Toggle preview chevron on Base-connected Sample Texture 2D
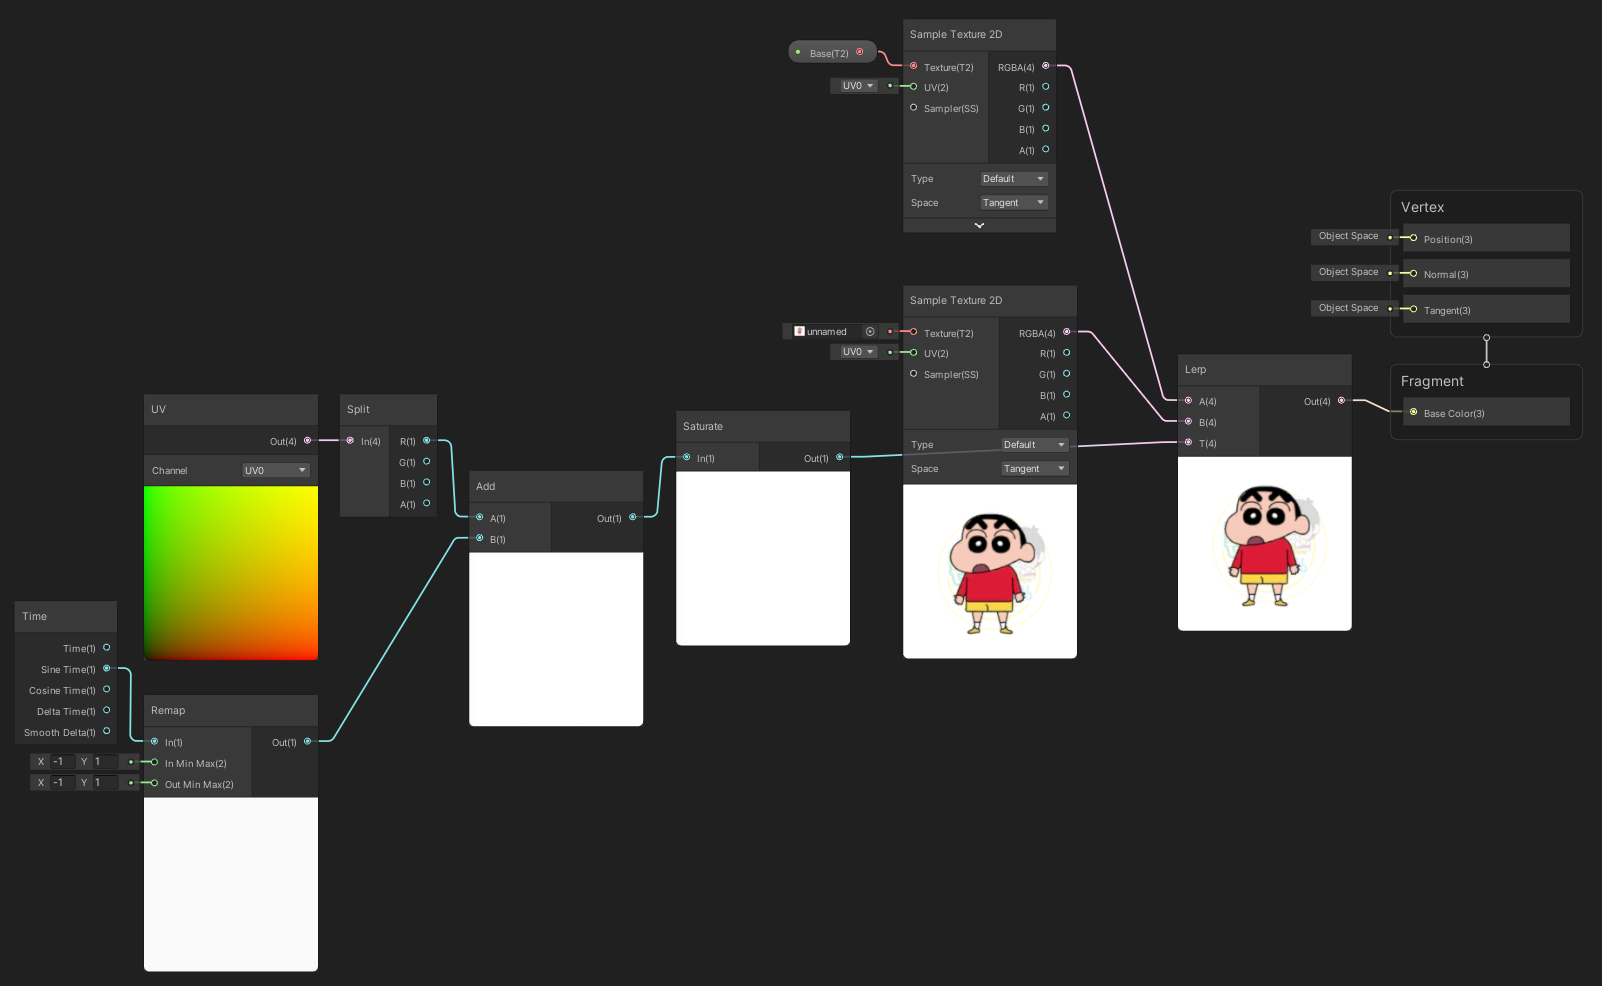The image size is (1602, 986). pos(979,225)
